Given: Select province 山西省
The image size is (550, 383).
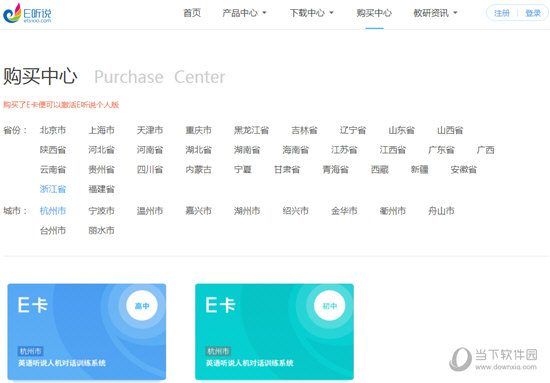Looking at the screenshot, I should pyautogui.click(x=450, y=130).
